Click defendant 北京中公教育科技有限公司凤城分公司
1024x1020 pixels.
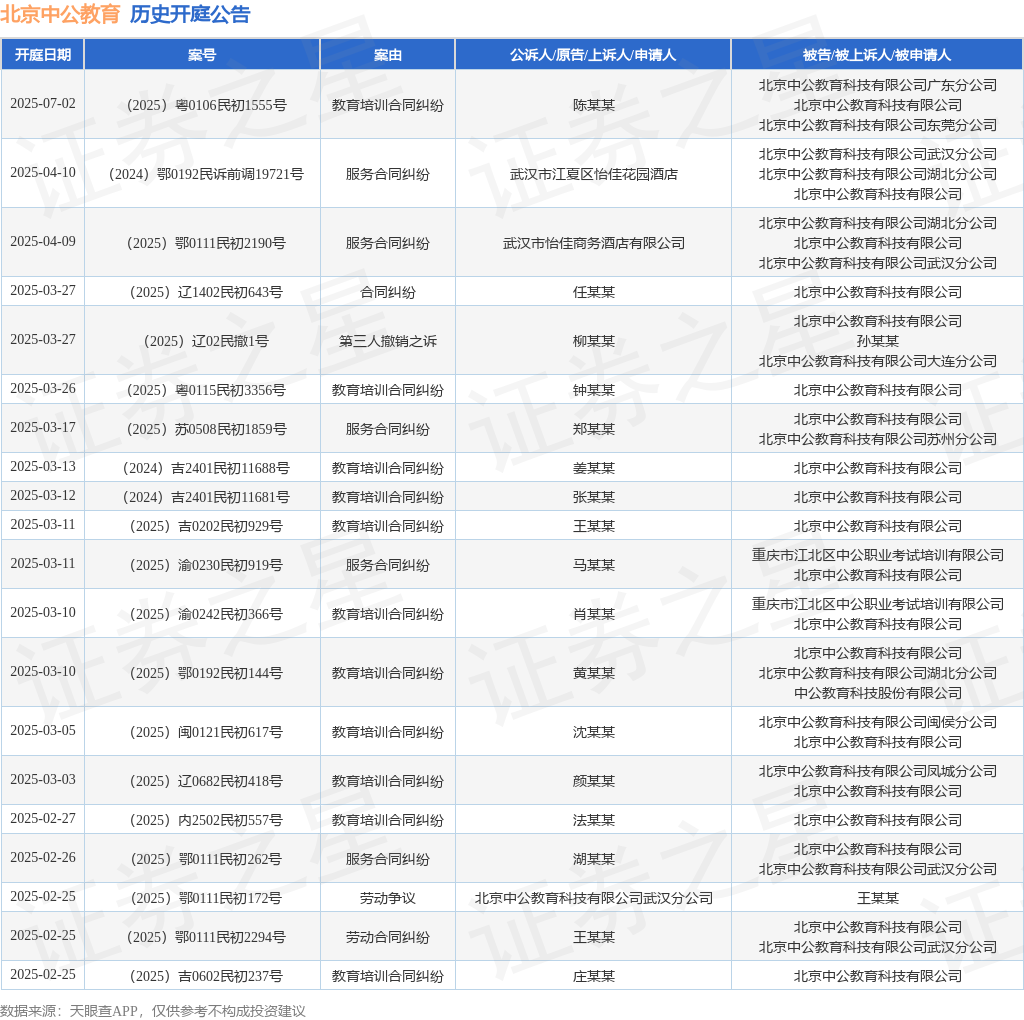[x=878, y=771]
